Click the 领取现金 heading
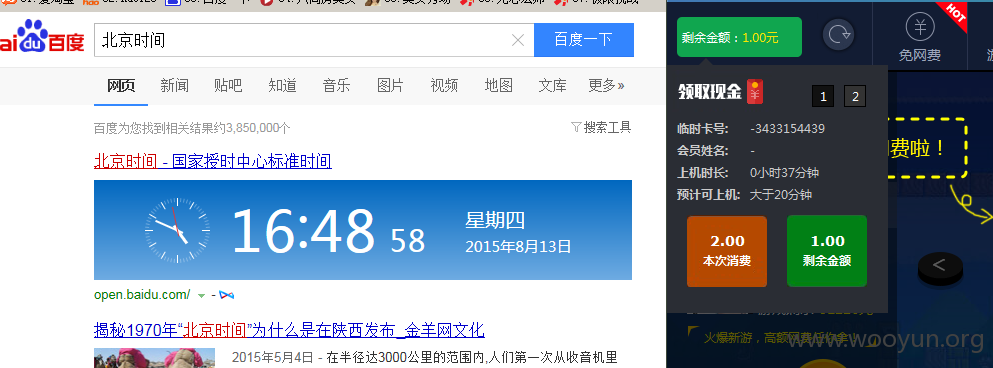This screenshot has height=368, width=993. pos(710,92)
